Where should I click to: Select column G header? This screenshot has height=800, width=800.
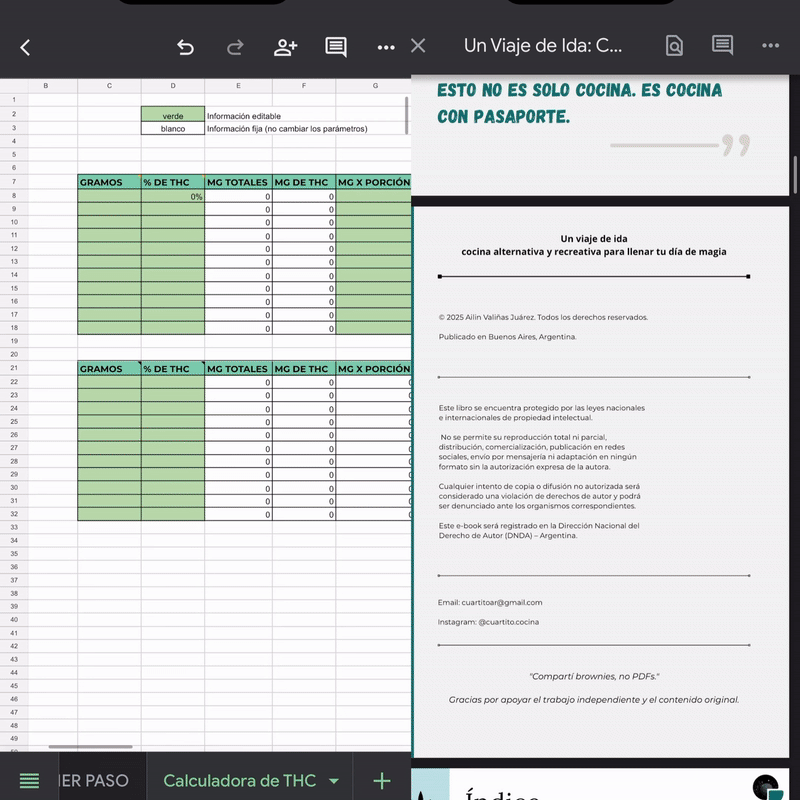[x=375, y=86]
